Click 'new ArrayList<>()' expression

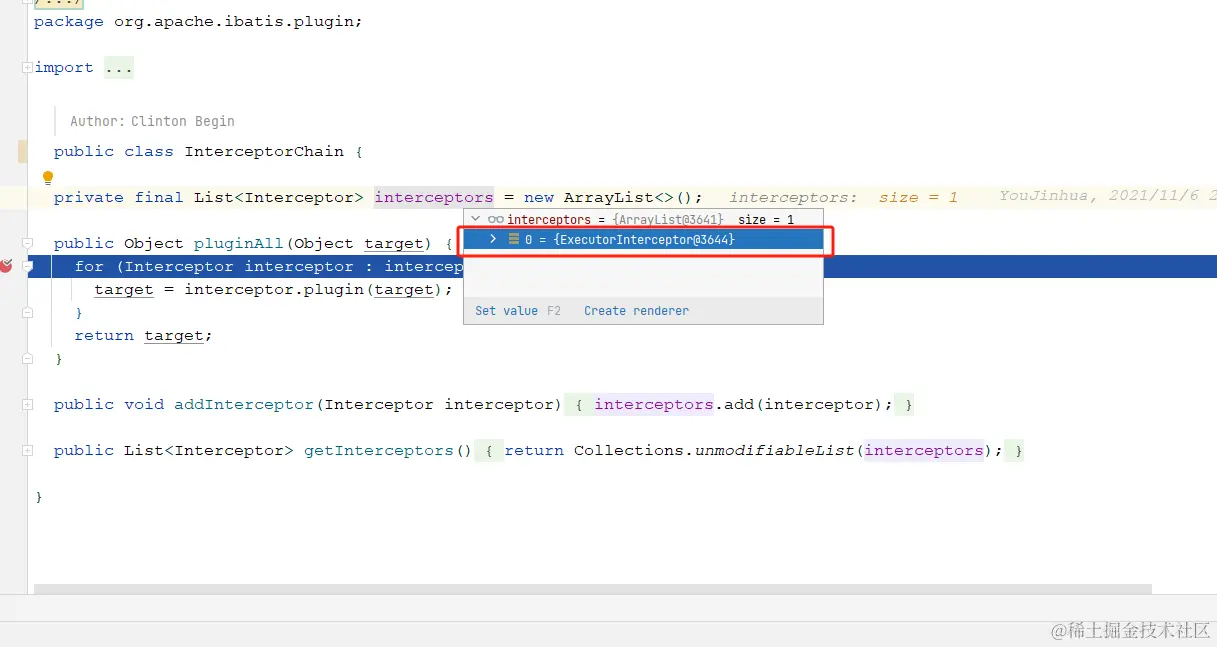pos(609,197)
